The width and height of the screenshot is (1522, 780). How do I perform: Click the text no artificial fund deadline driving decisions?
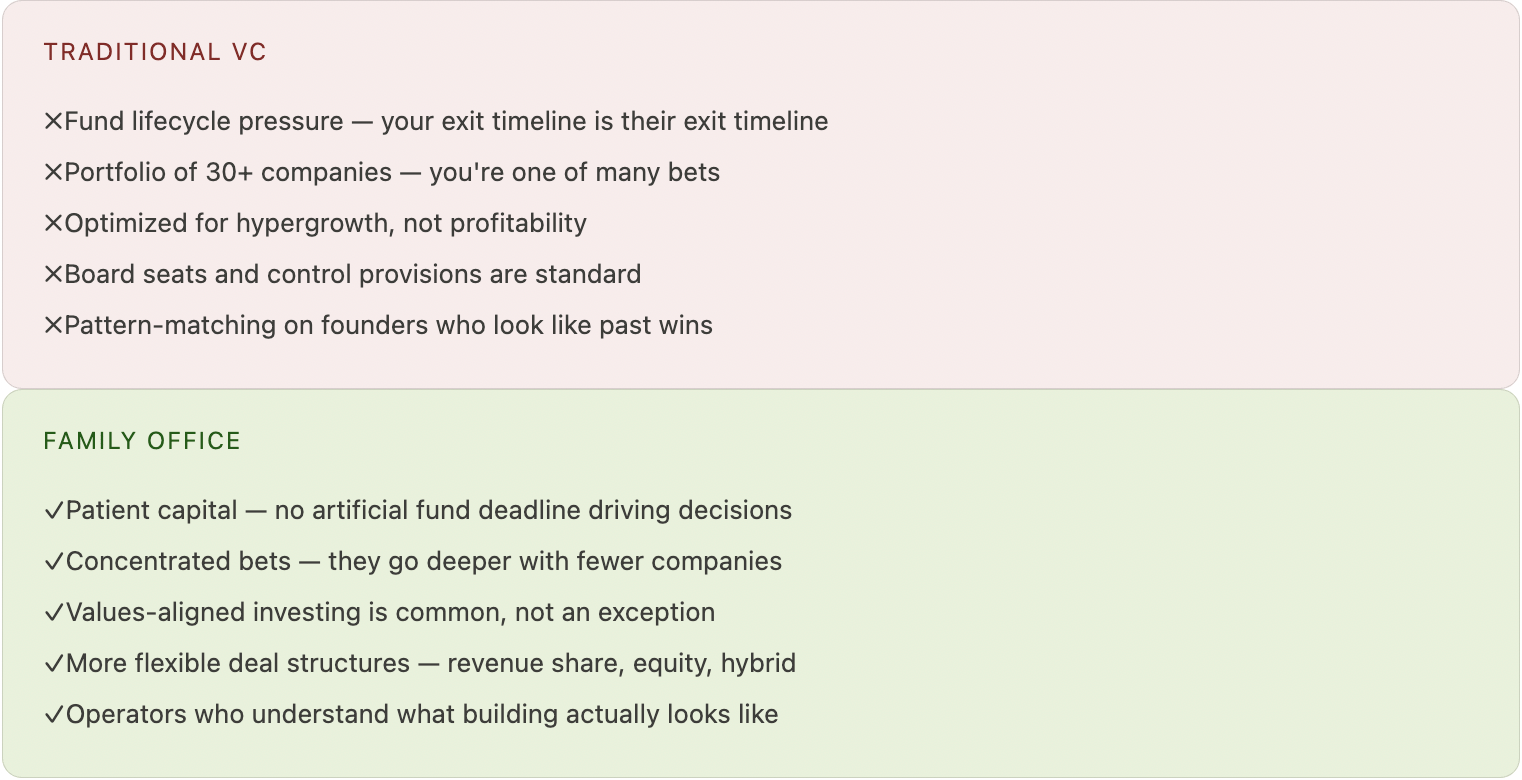click(x=533, y=511)
